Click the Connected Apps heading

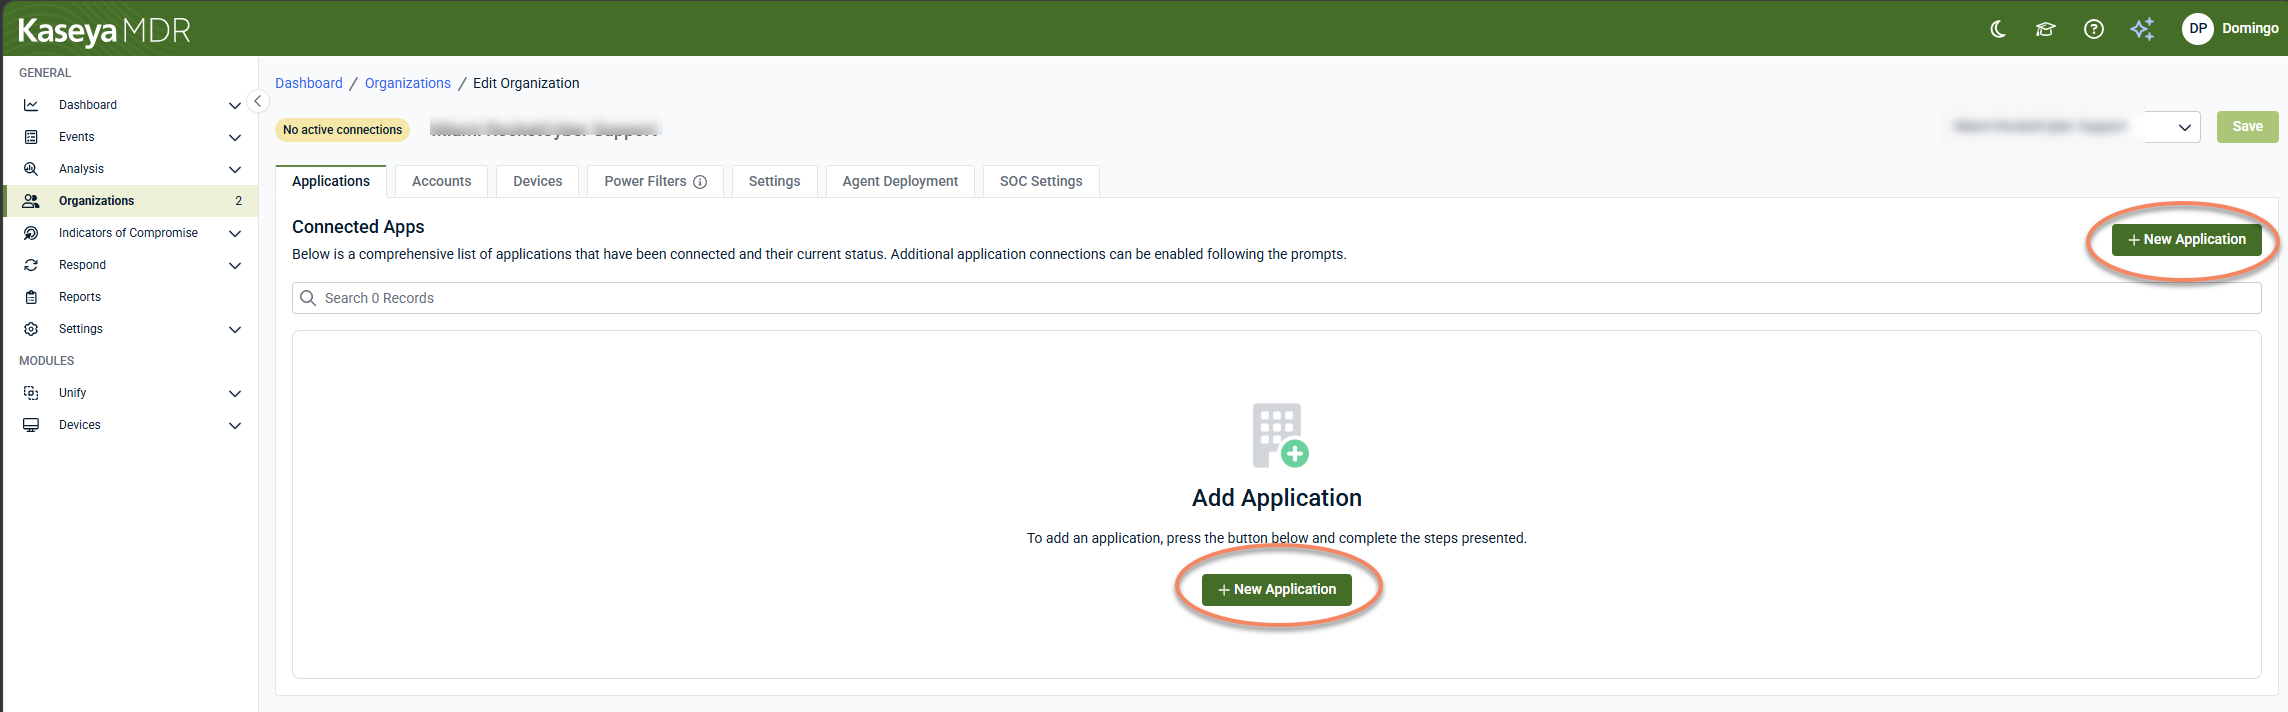pos(358,227)
